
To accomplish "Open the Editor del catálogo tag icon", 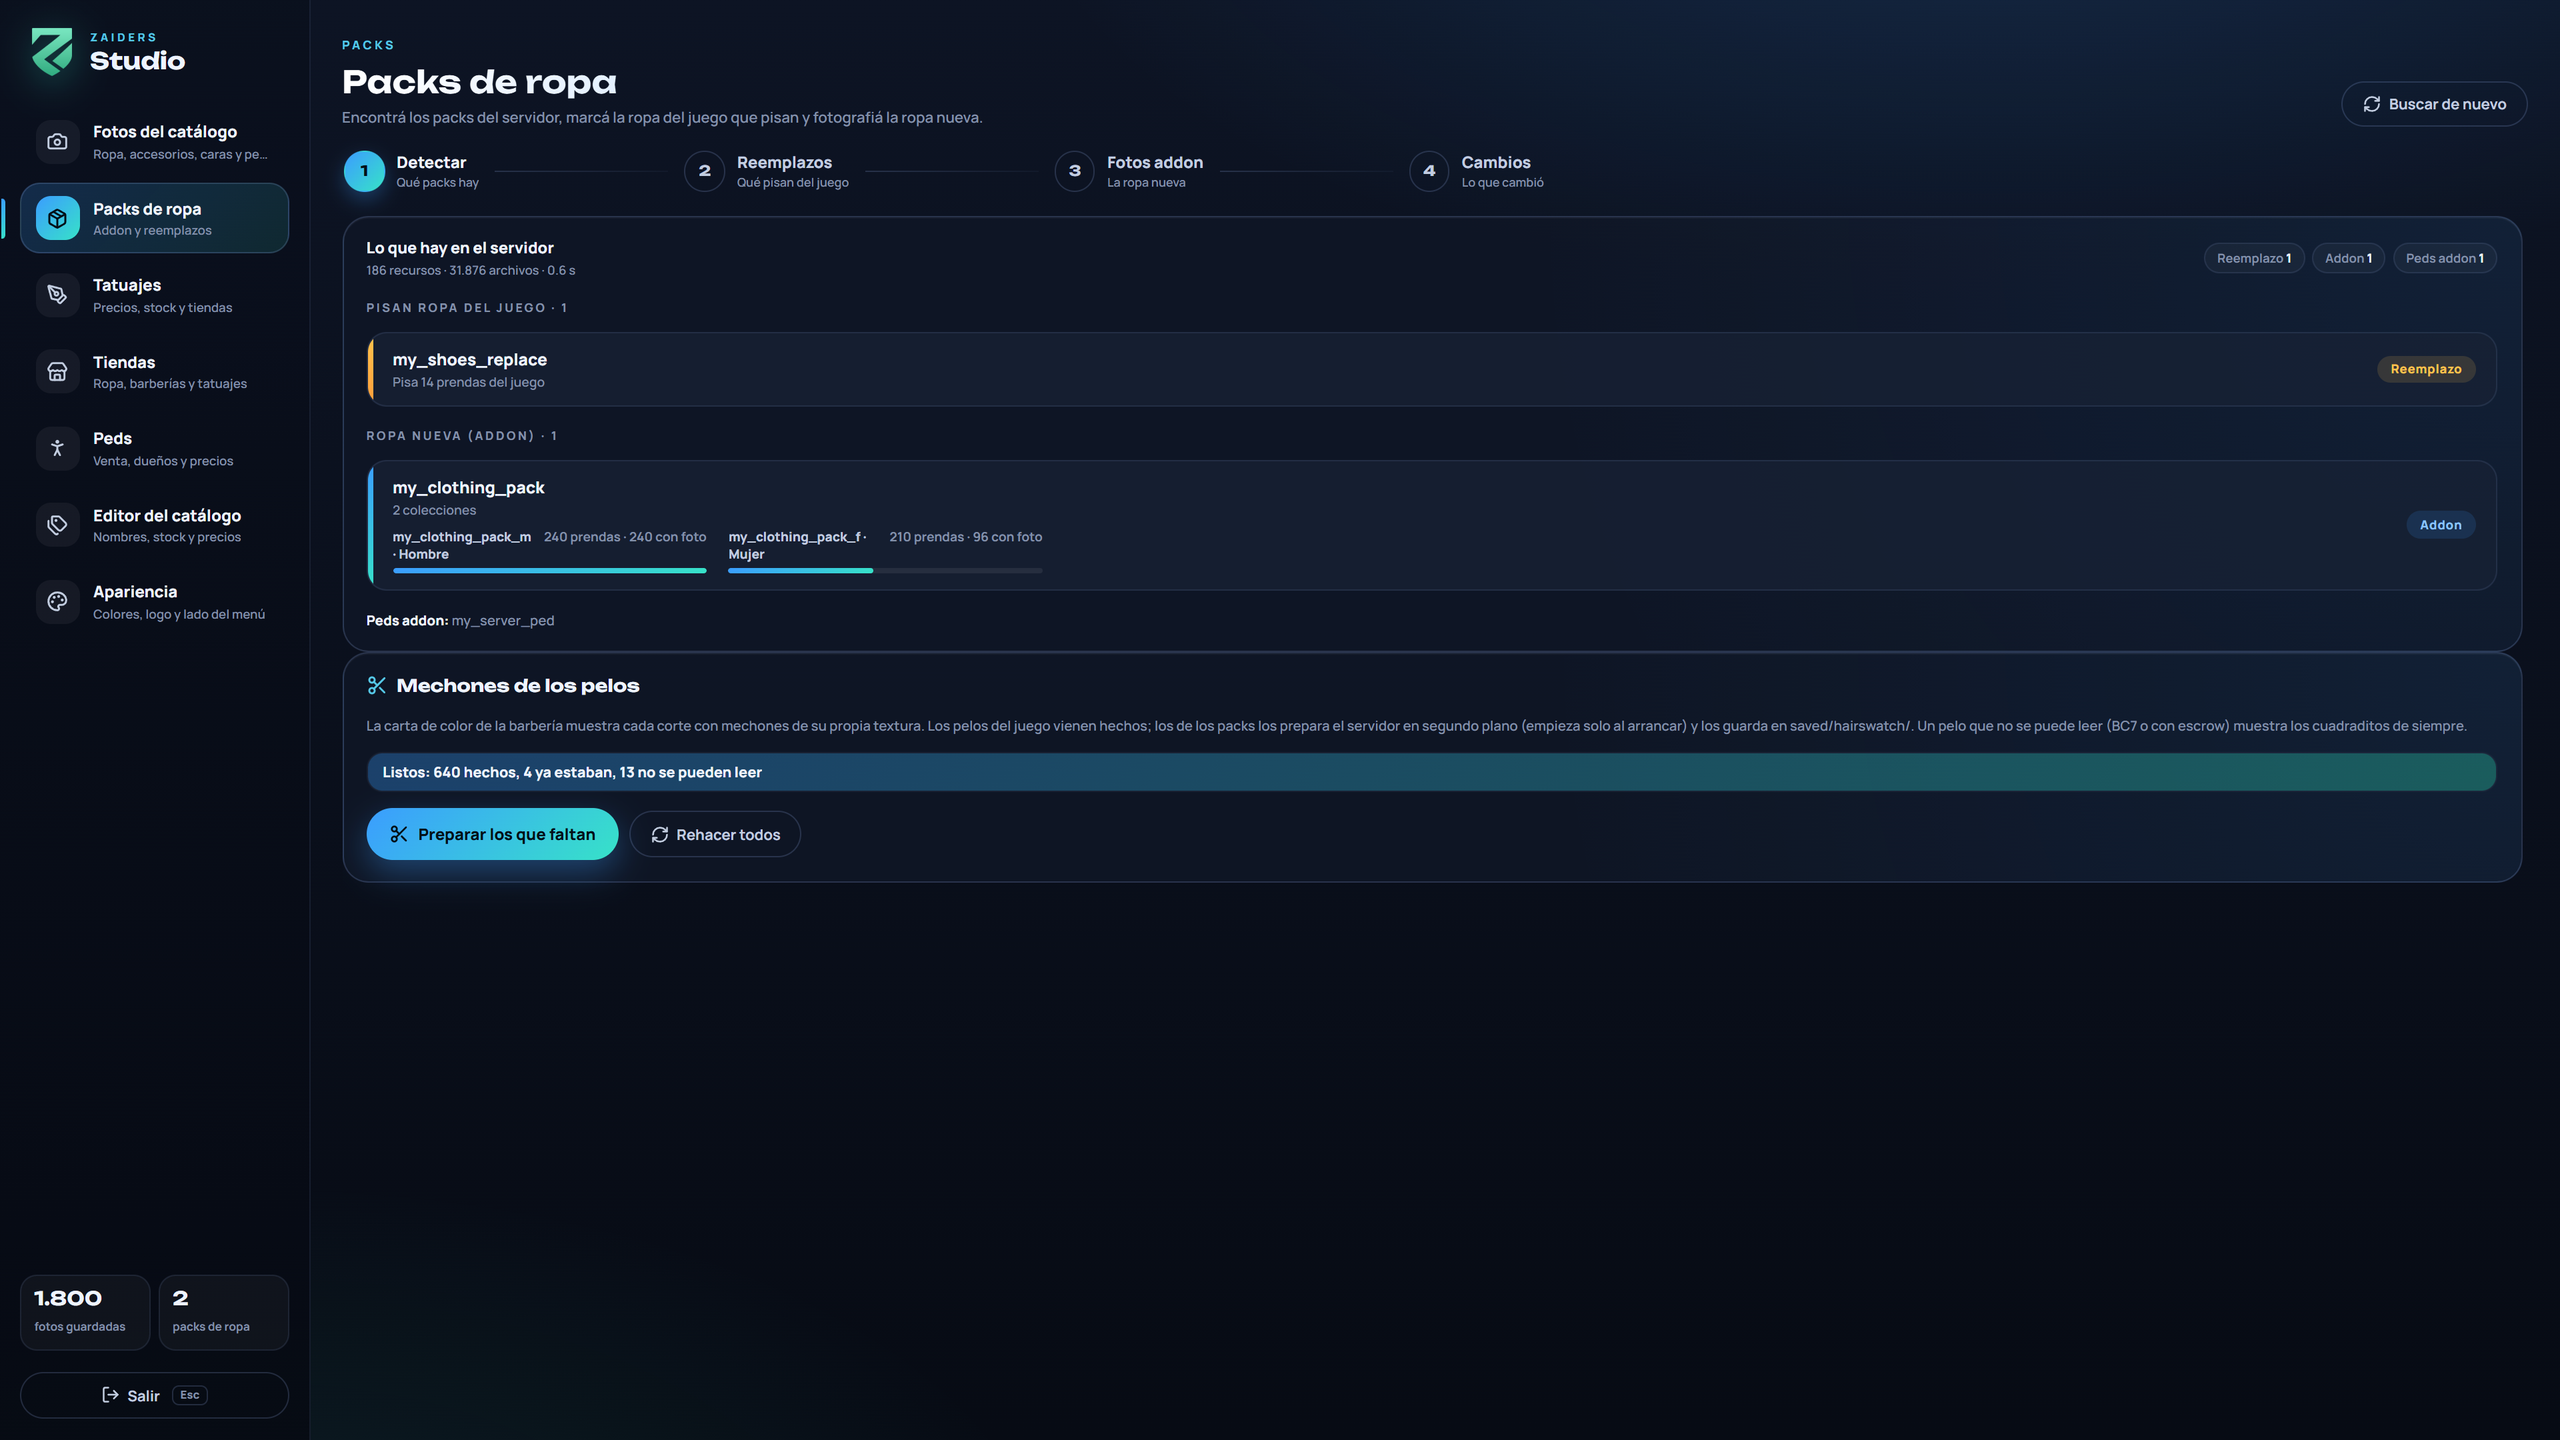I will (x=57, y=525).
